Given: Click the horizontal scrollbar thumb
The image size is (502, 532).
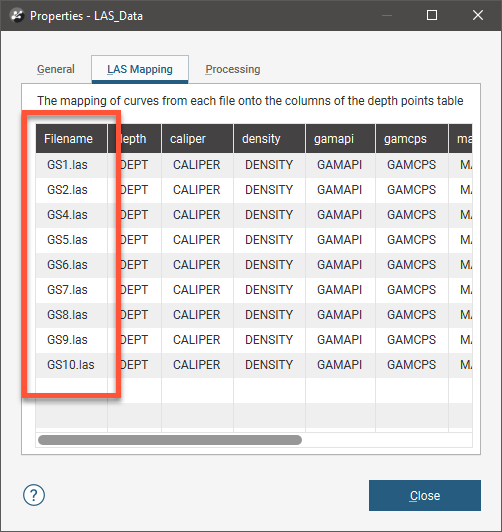Looking at the screenshot, I should click(x=170, y=440).
